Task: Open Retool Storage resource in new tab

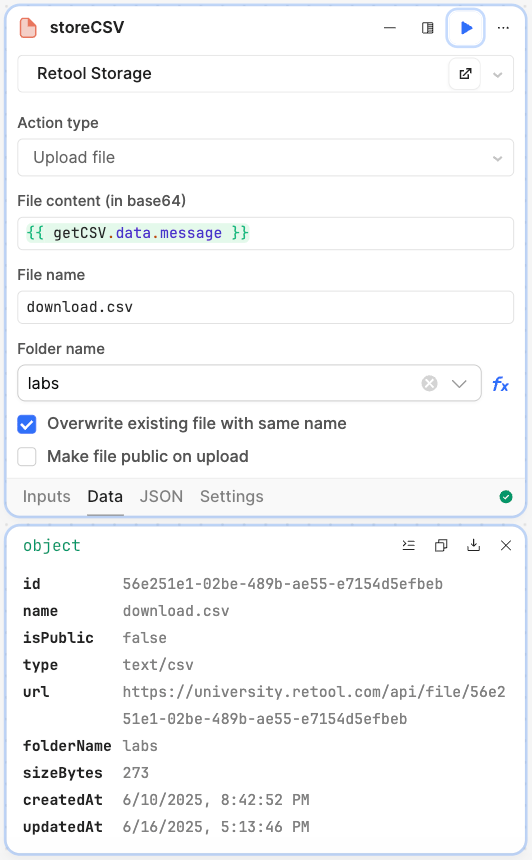Action: coord(465,73)
